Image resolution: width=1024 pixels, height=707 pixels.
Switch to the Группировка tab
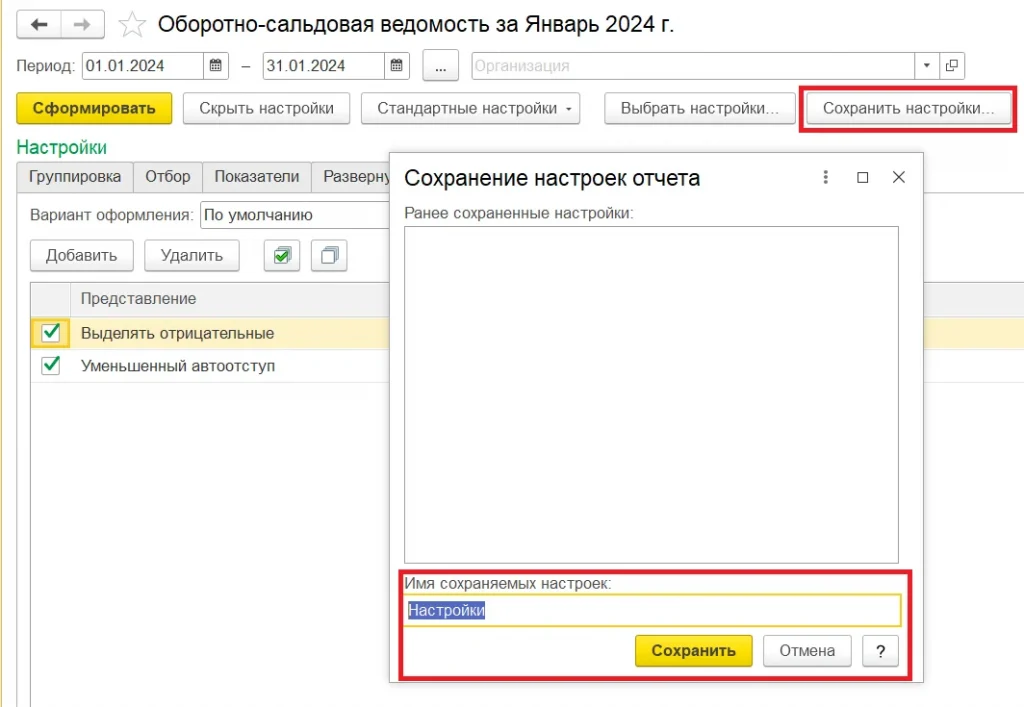(x=75, y=176)
